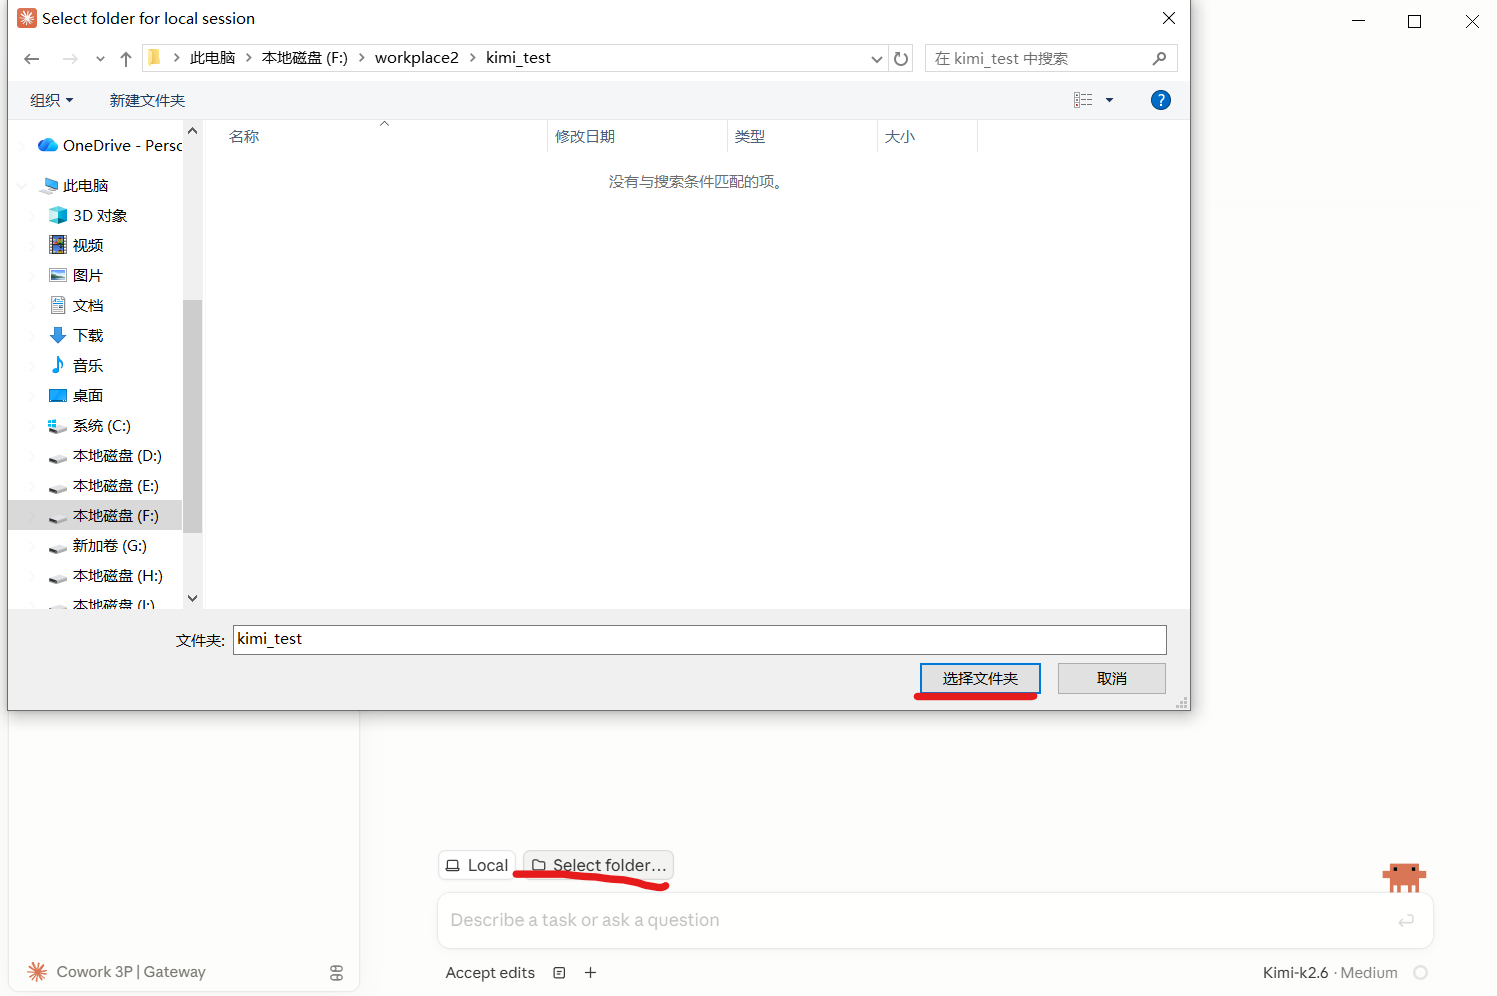Open Accept edits mode selector
Image resolution: width=1497 pixels, height=996 pixels.
click(490, 973)
